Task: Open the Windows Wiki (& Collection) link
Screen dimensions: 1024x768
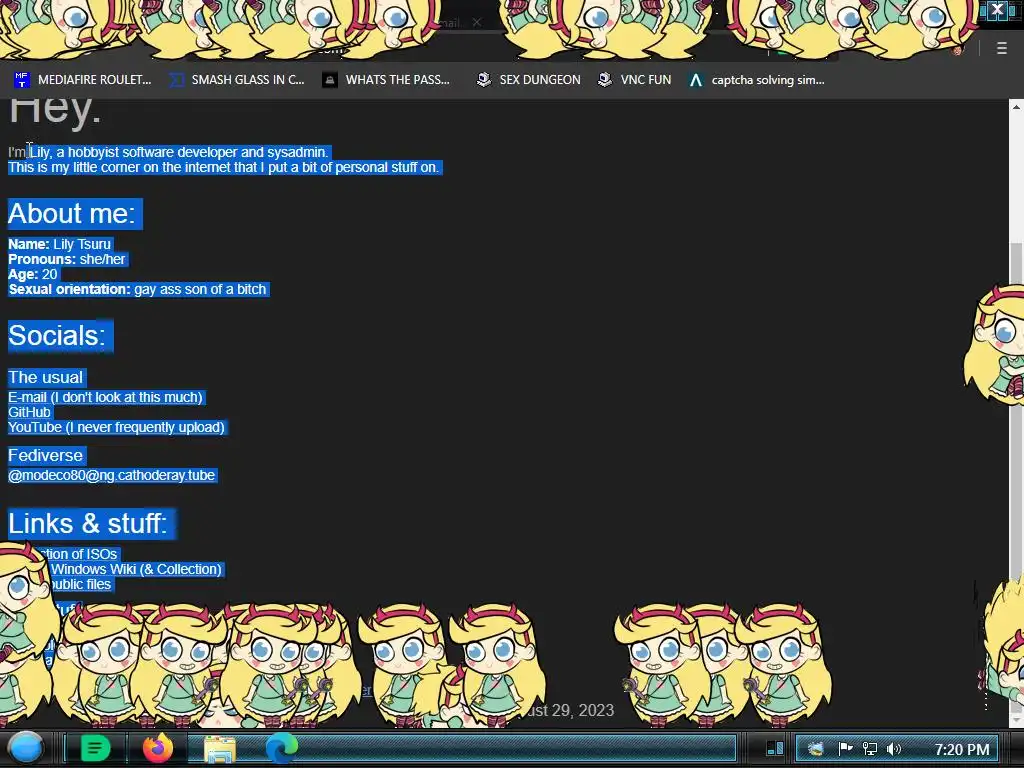Action: [136, 569]
